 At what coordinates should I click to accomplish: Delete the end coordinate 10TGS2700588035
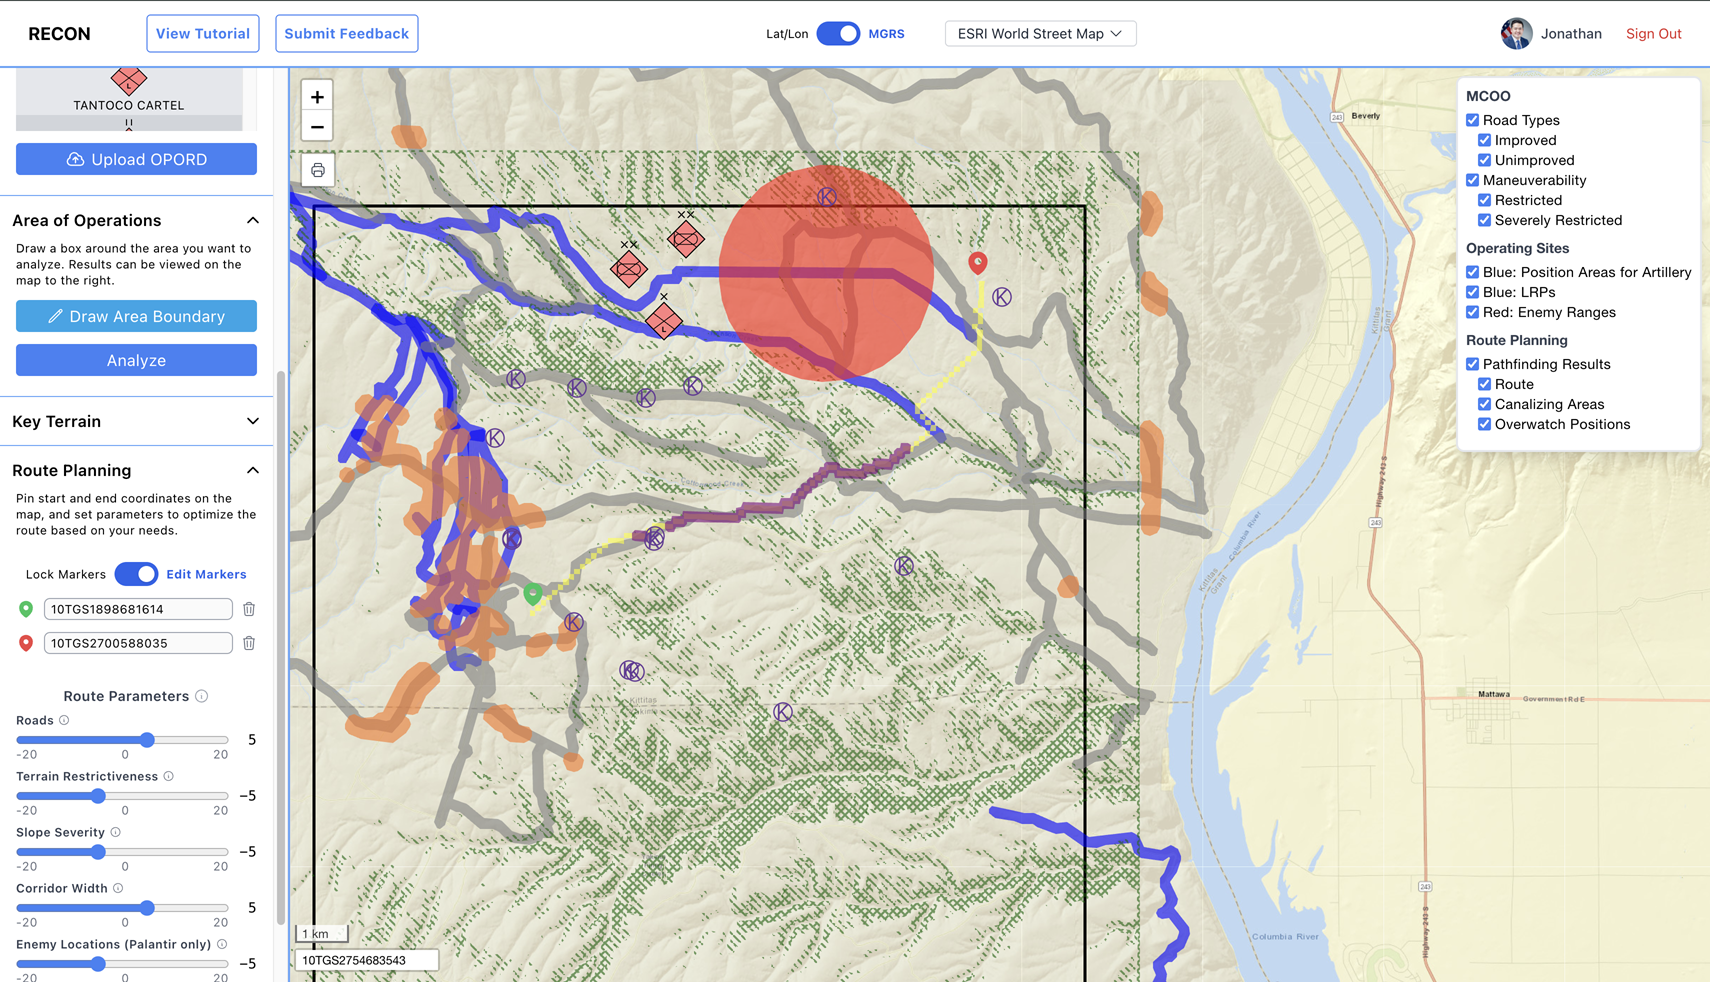coord(249,643)
